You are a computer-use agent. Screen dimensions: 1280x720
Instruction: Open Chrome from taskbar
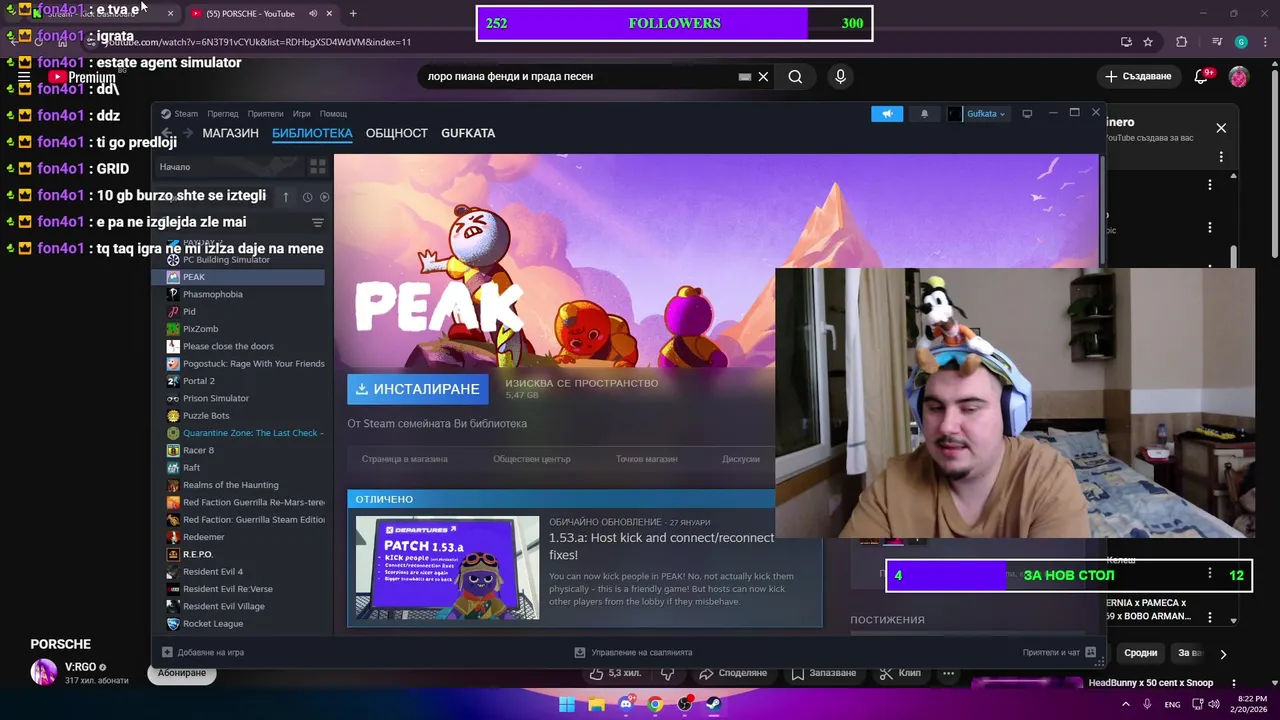[x=655, y=704]
